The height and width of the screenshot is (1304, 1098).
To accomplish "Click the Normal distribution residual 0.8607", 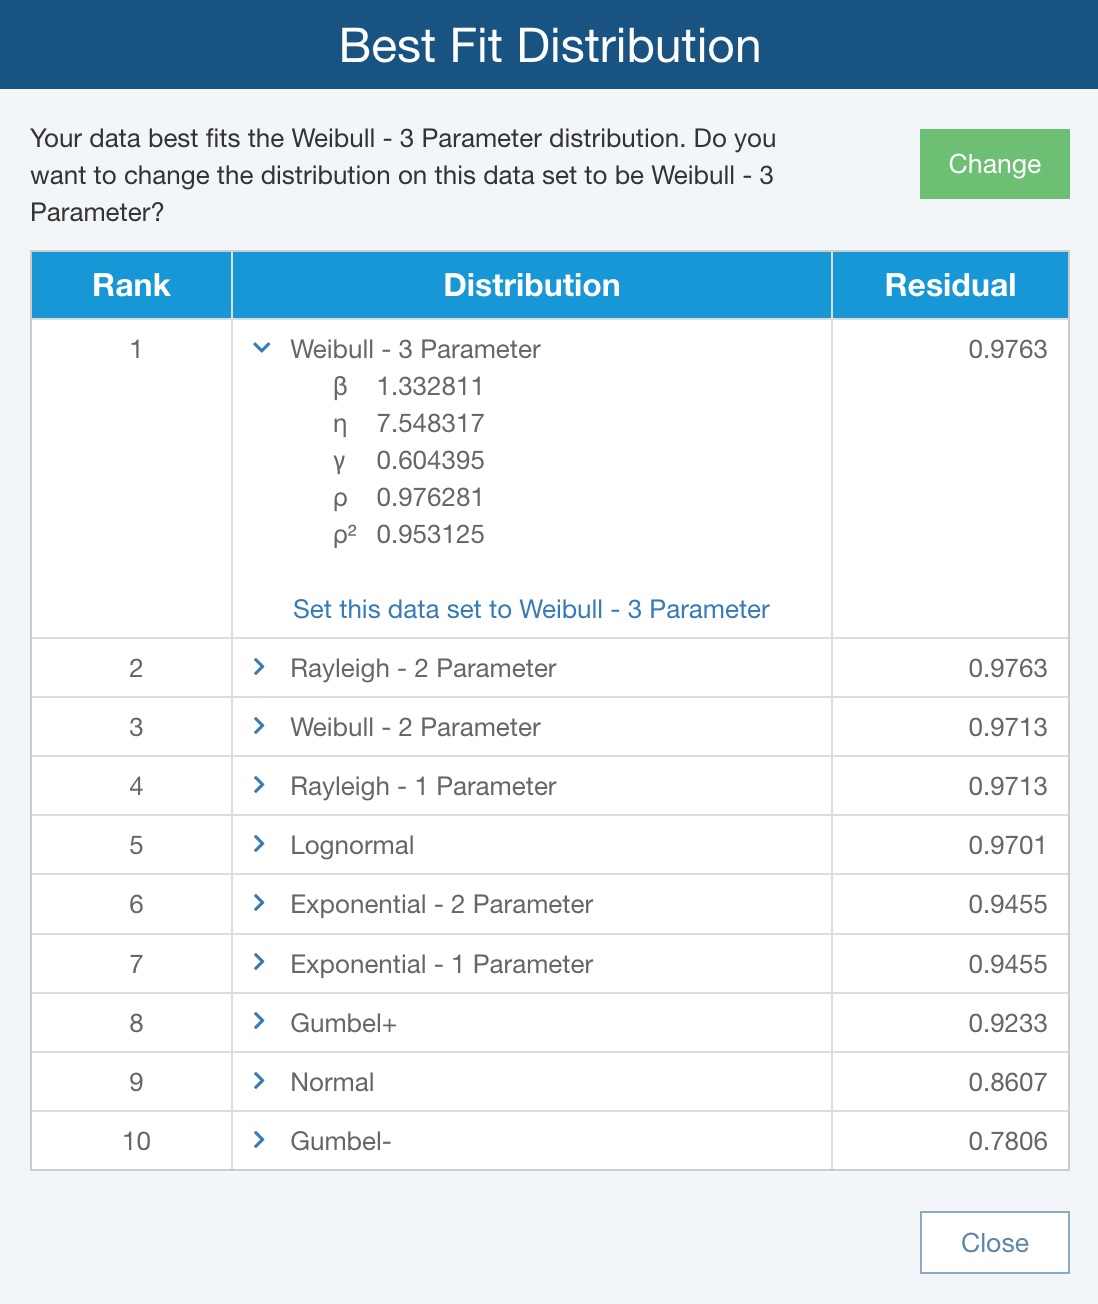I will 1007,1082.
